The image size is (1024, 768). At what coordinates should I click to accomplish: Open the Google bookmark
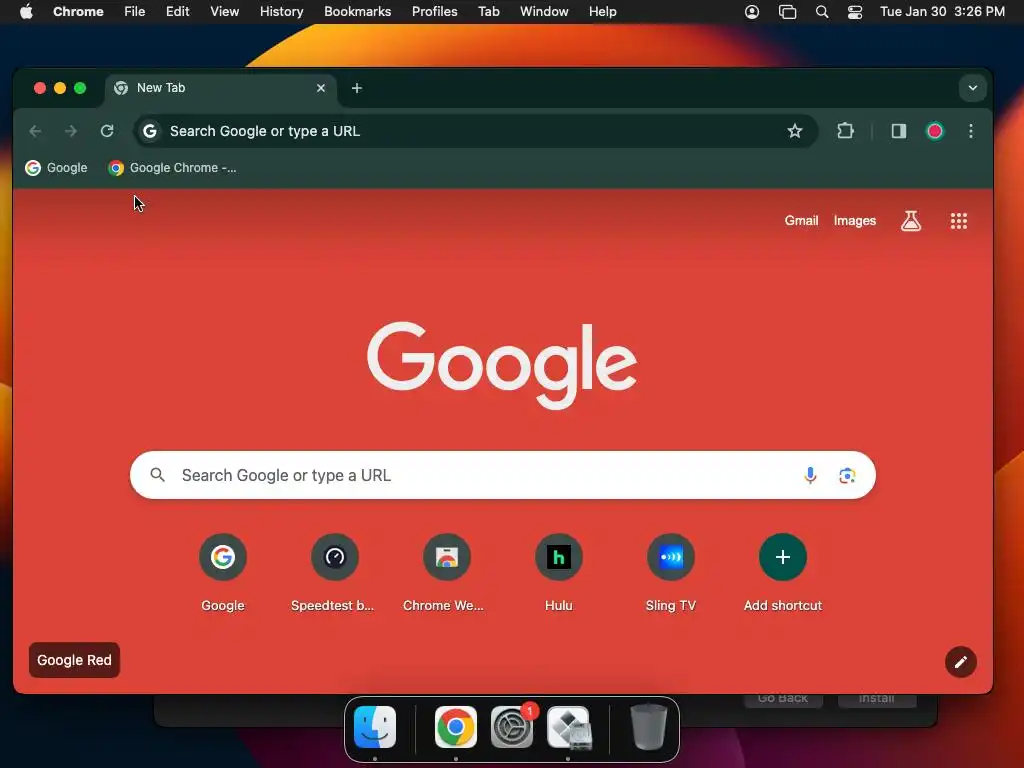(56, 168)
